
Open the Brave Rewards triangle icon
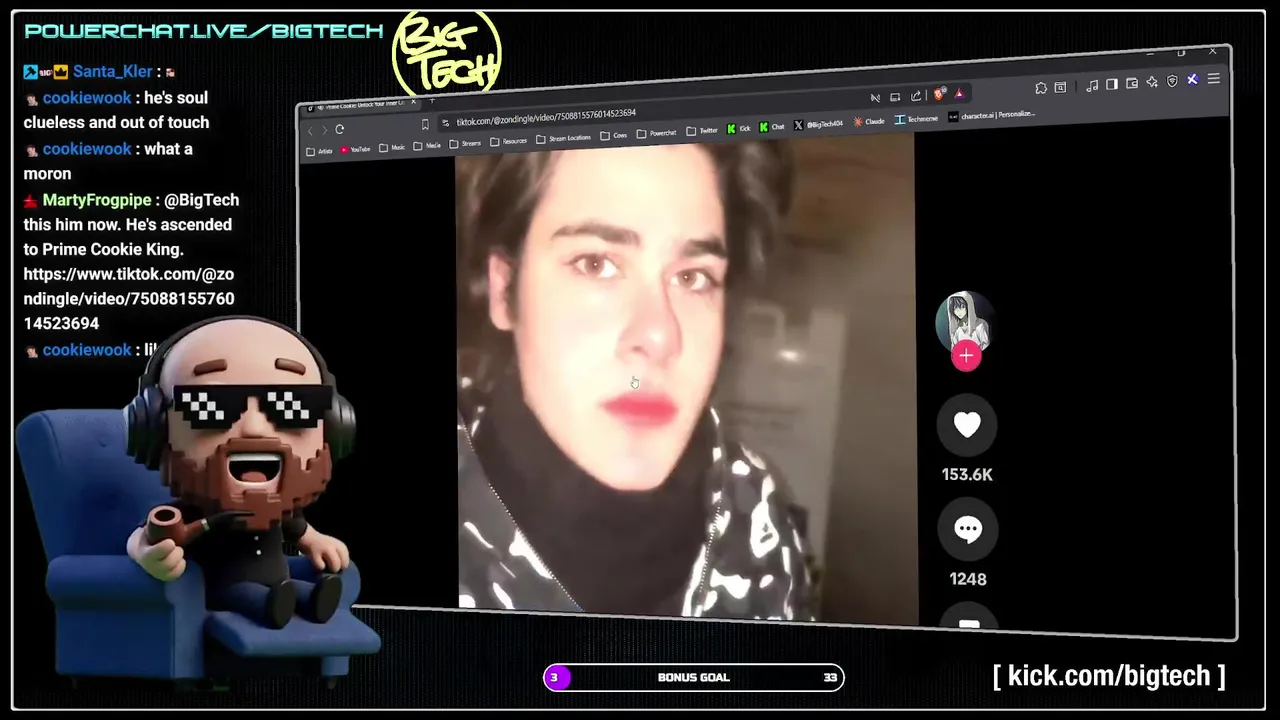click(959, 94)
